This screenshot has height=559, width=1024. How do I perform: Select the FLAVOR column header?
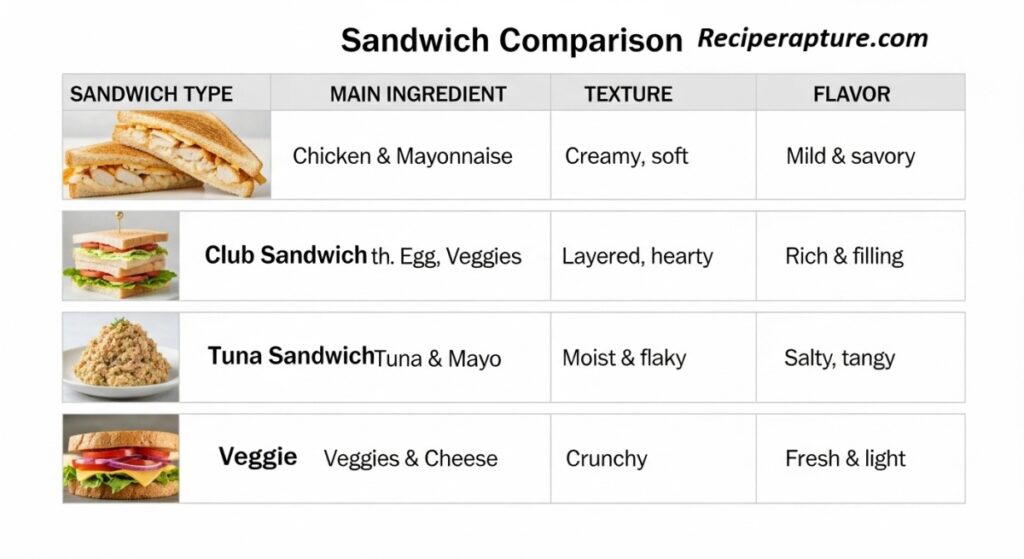tap(851, 94)
